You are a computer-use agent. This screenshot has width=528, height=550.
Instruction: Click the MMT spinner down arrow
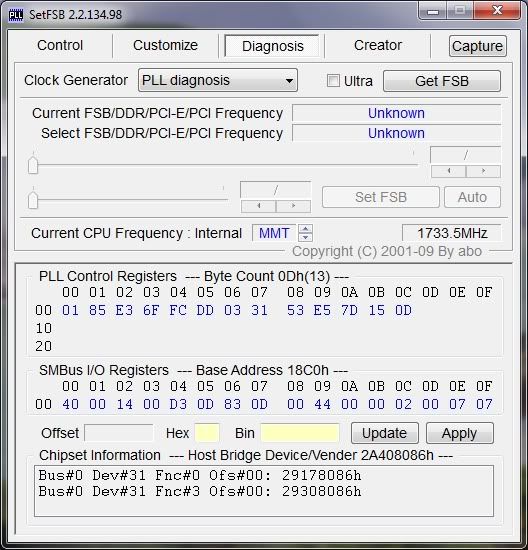pyautogui.click(x=305, y=237)
